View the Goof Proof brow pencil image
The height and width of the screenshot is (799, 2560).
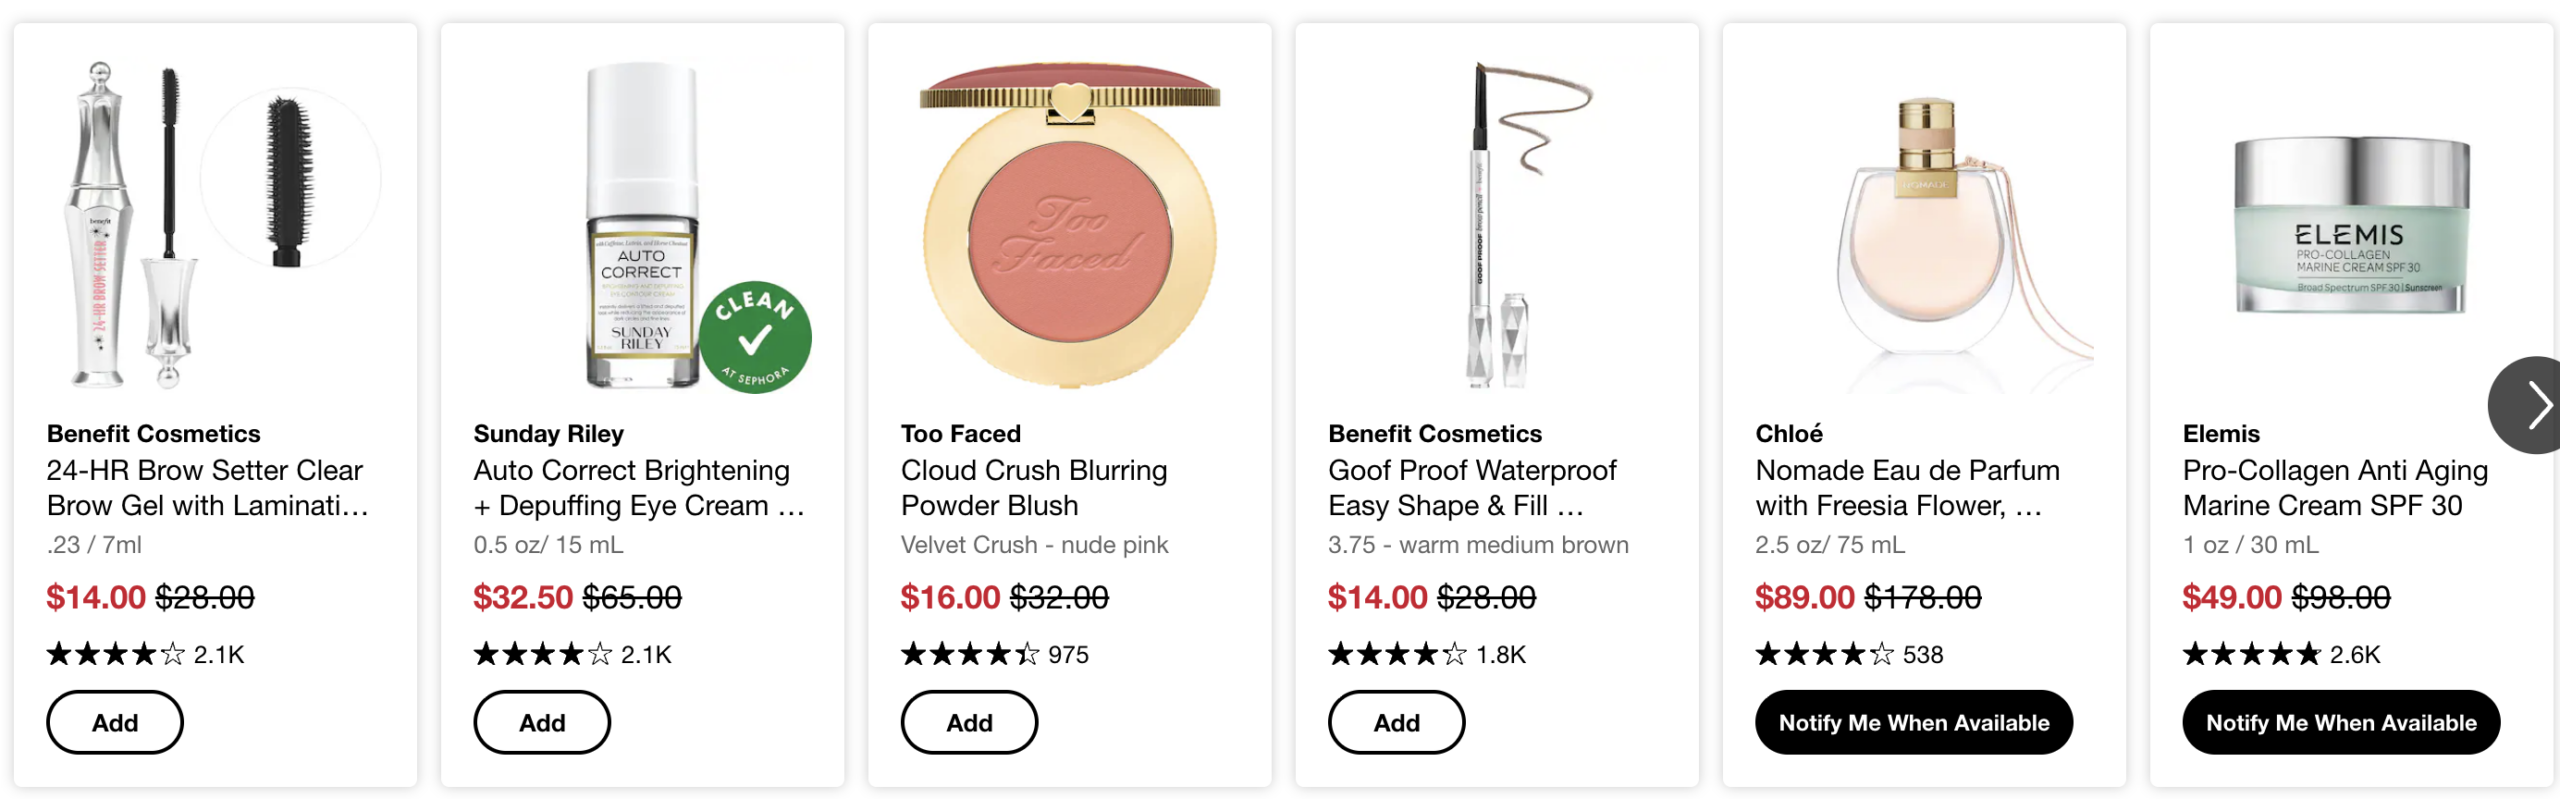[1497, 225]
